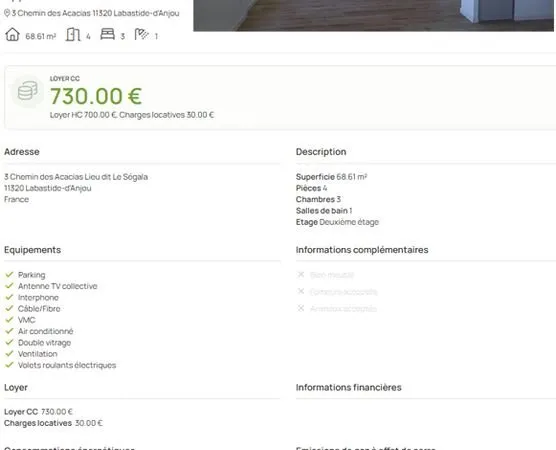Click the Loyer section heading
The height and width of the screenshot is (450, 556).
16,388
